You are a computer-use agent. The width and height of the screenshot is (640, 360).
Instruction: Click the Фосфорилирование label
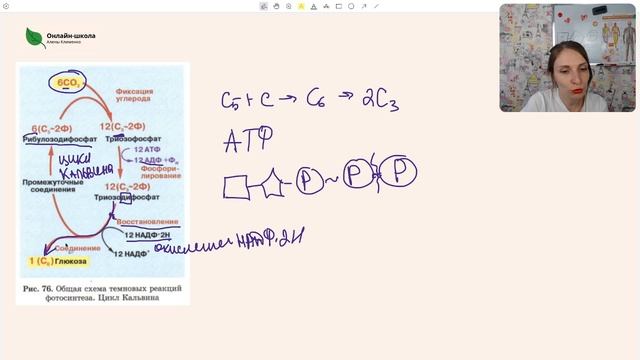pyautogui.click(x=161, y=172)
